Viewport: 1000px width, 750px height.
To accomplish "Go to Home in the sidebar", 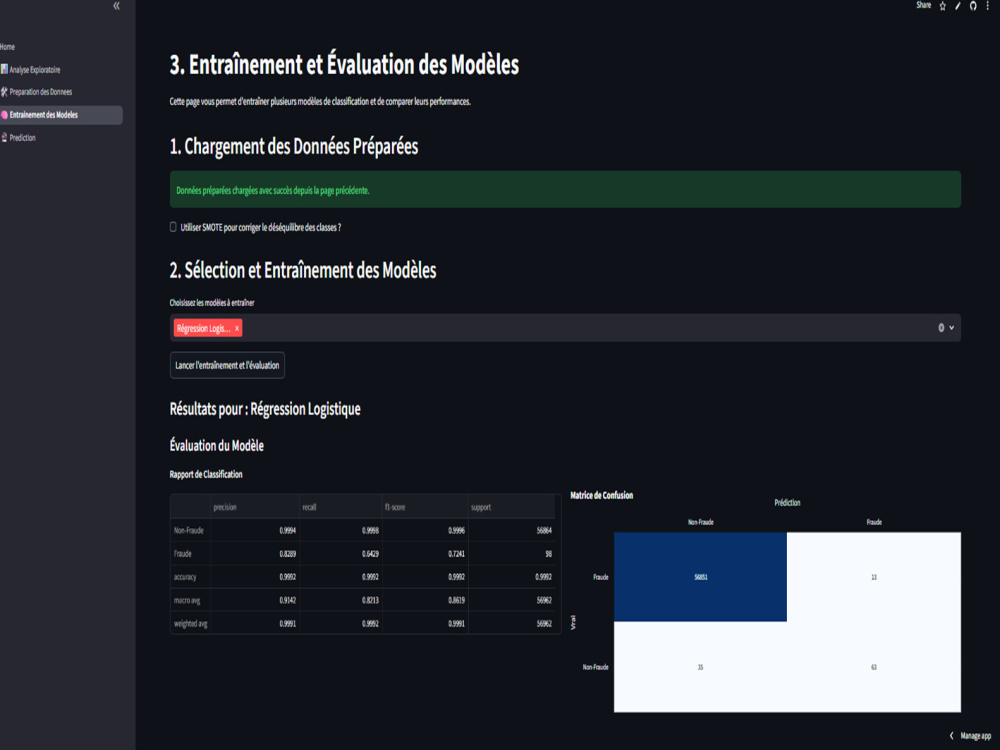I will coord(8,47).
